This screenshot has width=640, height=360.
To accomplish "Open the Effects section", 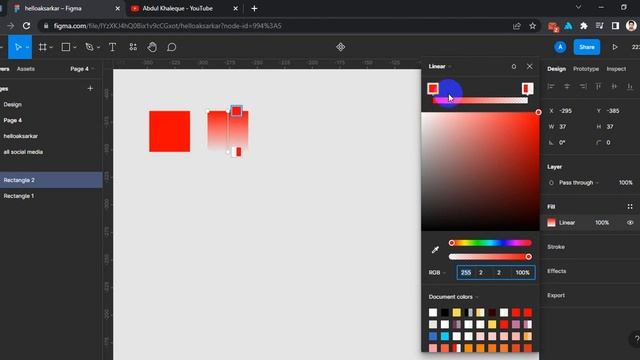I will click(556, 271).
